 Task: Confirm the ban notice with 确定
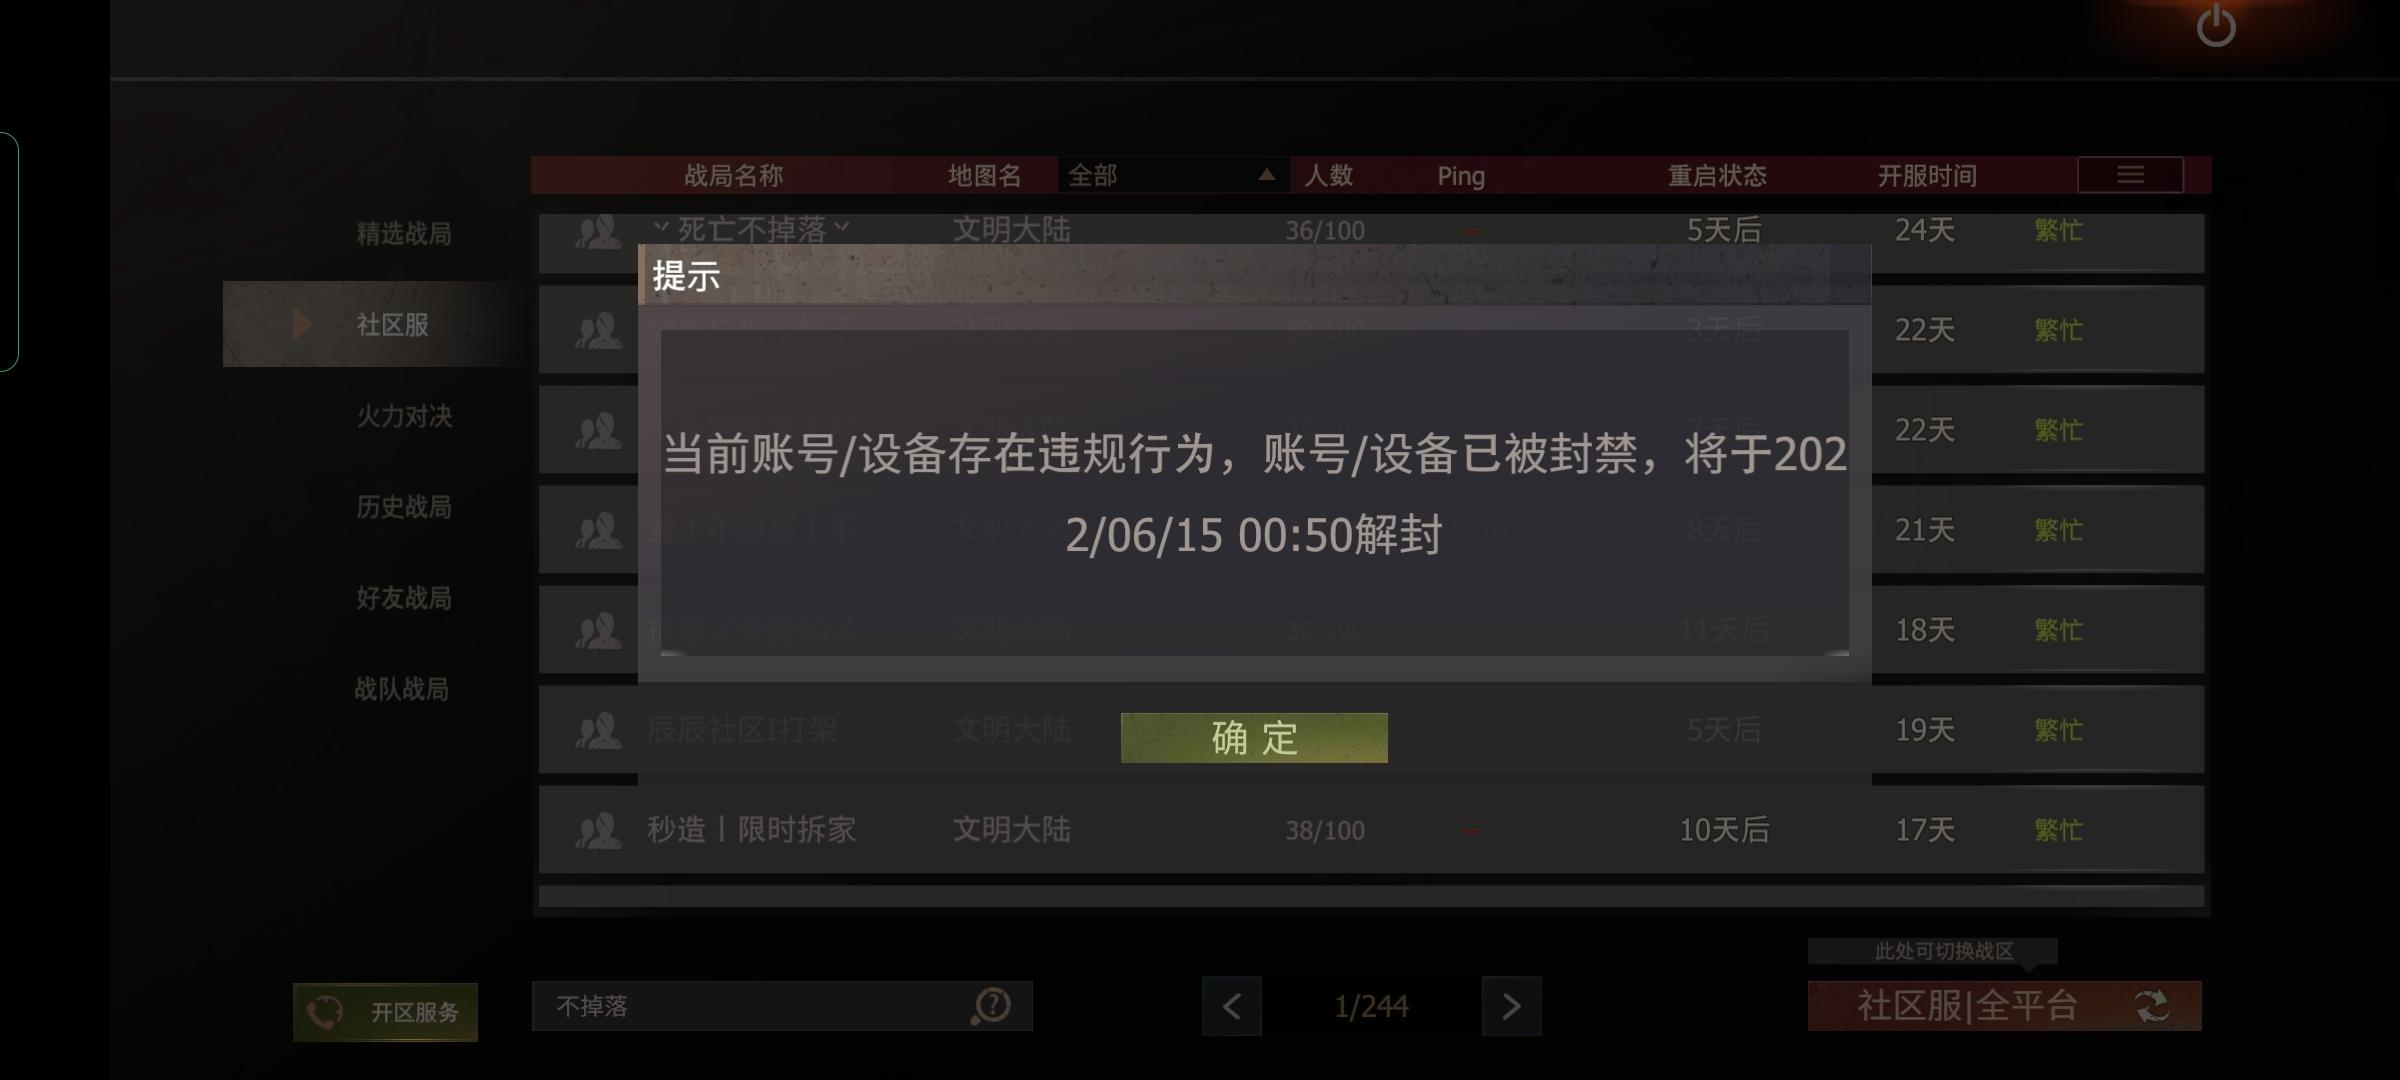coord(1254,738)
